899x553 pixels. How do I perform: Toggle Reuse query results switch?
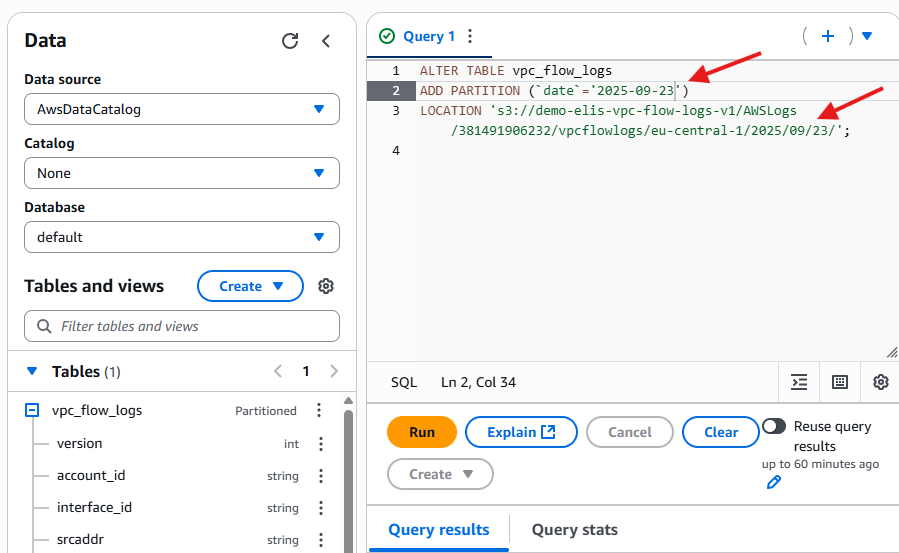(x=774, y=426)
